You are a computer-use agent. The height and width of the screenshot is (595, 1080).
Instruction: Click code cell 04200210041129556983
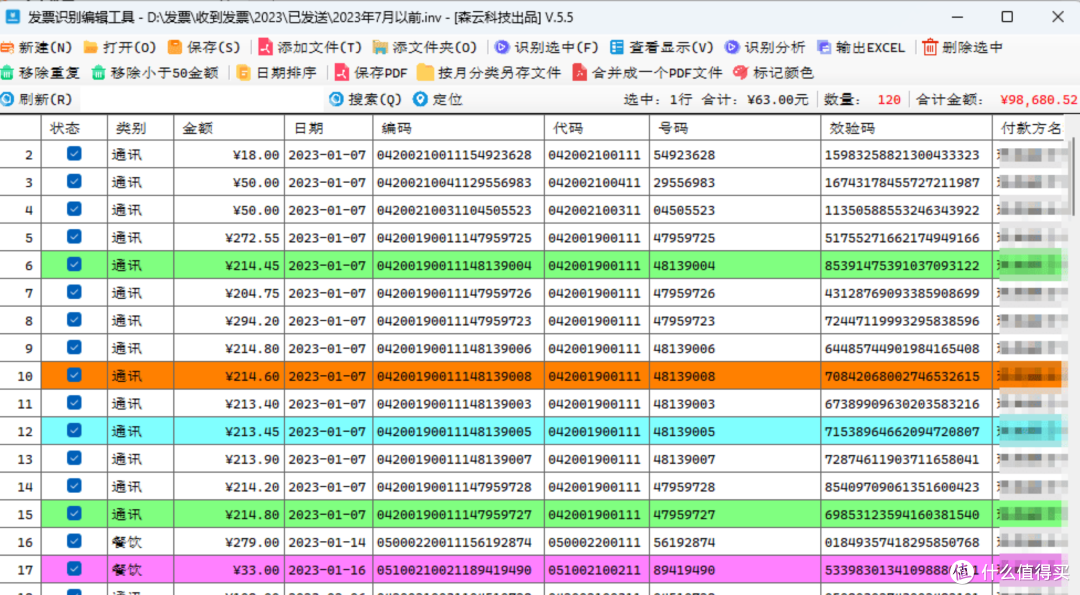[x=459, y=182]
